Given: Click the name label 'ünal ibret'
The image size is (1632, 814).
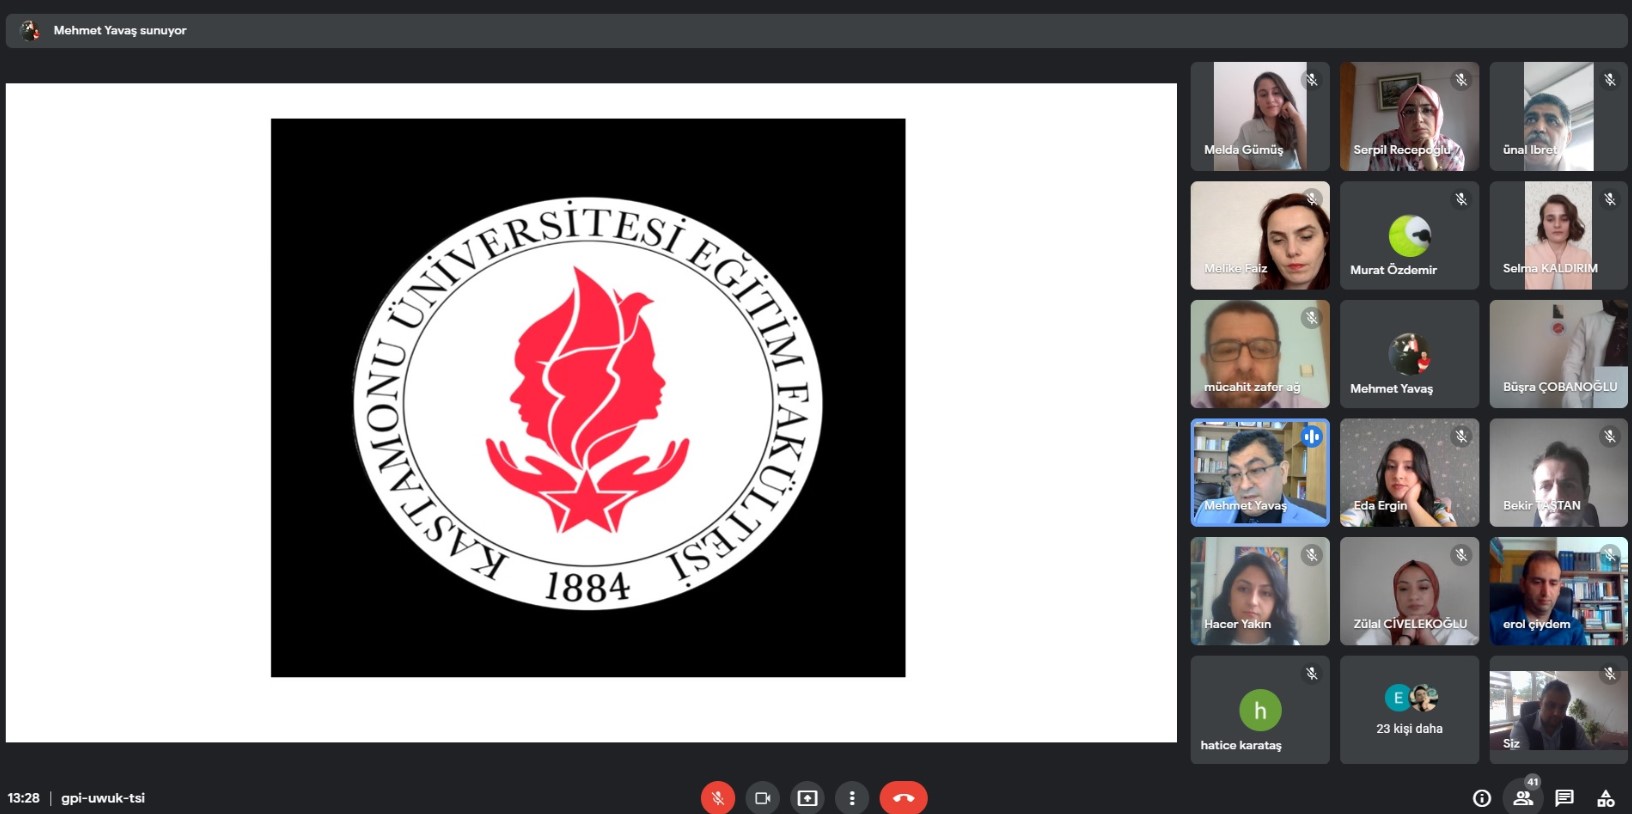Looking at the screenshot, I should (1530, 150).
